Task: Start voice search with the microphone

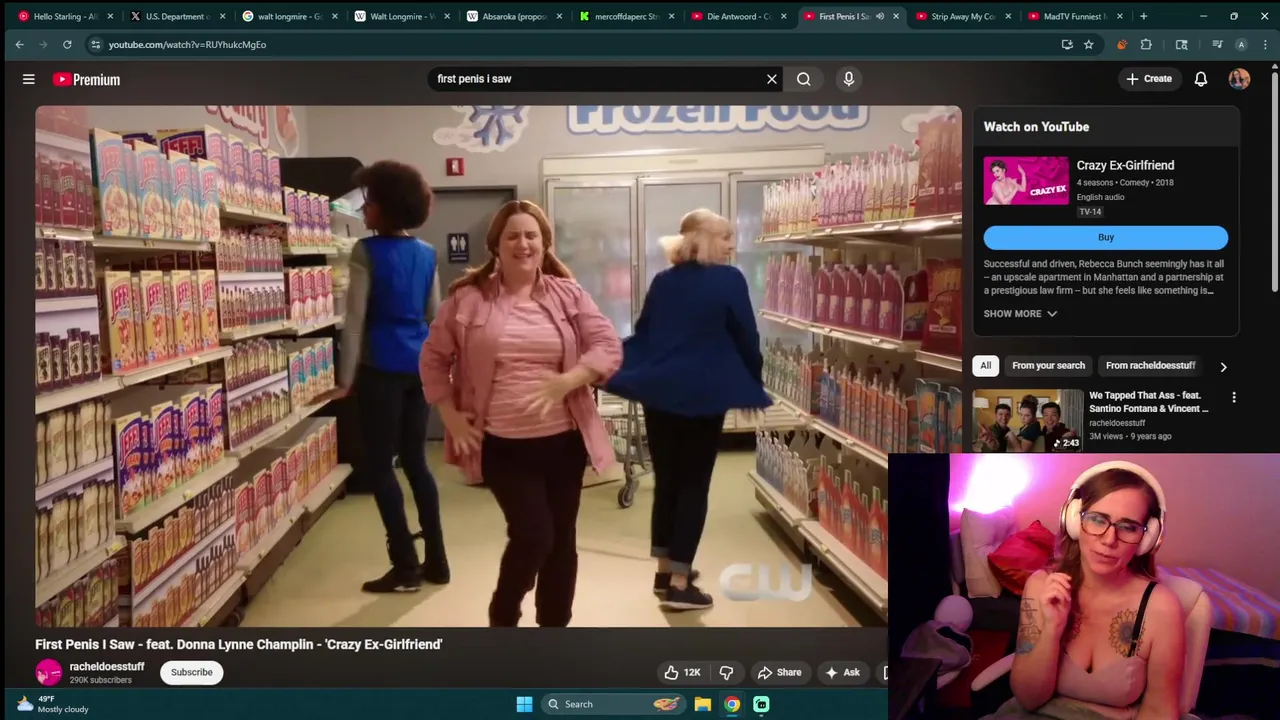Action: coord(849,79)
